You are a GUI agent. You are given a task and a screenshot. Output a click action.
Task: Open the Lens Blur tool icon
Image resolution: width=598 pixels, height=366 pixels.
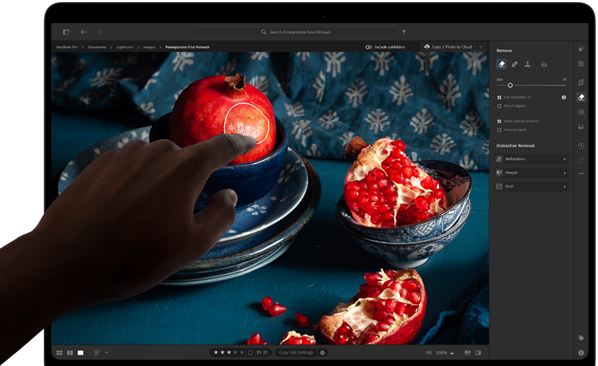click(x=581, y=127)
